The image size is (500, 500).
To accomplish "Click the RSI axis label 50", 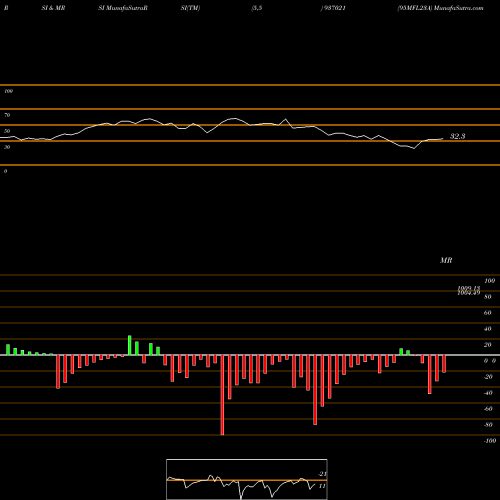I will tap(7, 131).
